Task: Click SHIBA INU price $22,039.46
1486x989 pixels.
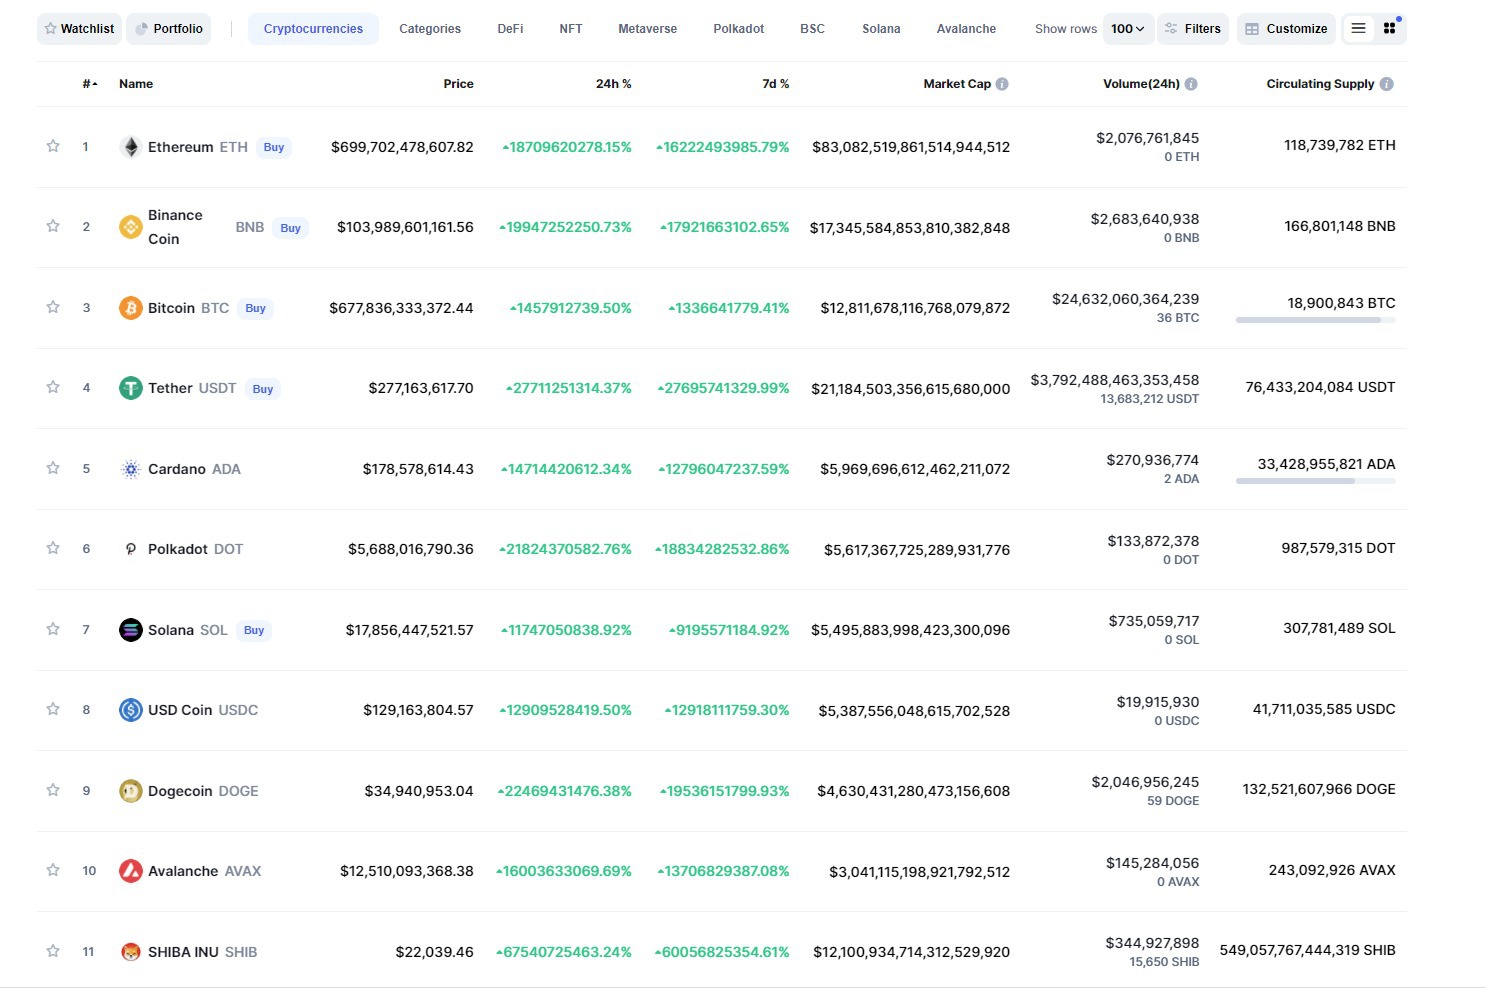Action: [434, 952]
